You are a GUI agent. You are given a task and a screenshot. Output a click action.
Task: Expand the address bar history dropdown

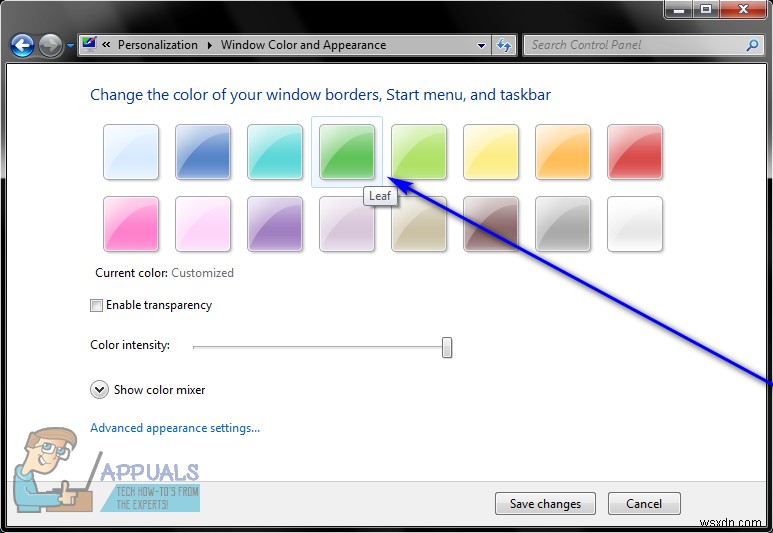481,45
